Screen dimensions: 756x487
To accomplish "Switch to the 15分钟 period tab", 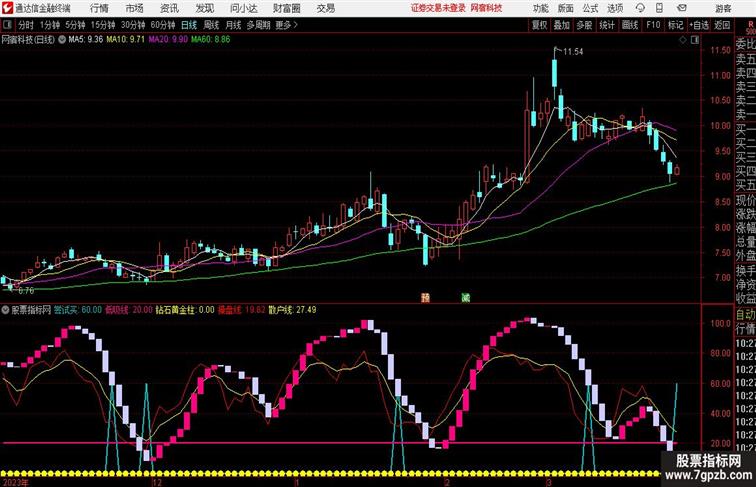I will pyautogui.click(x=103, y=25).
